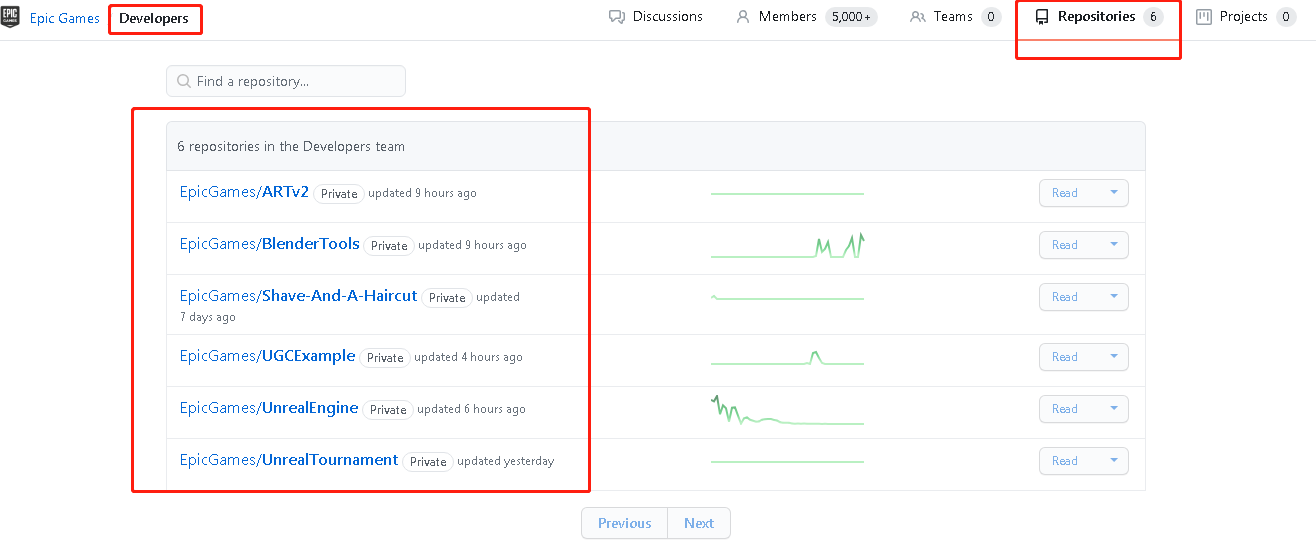
Task: Open Read permission dropdown for UGCExample
Action: click(1084, 357)
